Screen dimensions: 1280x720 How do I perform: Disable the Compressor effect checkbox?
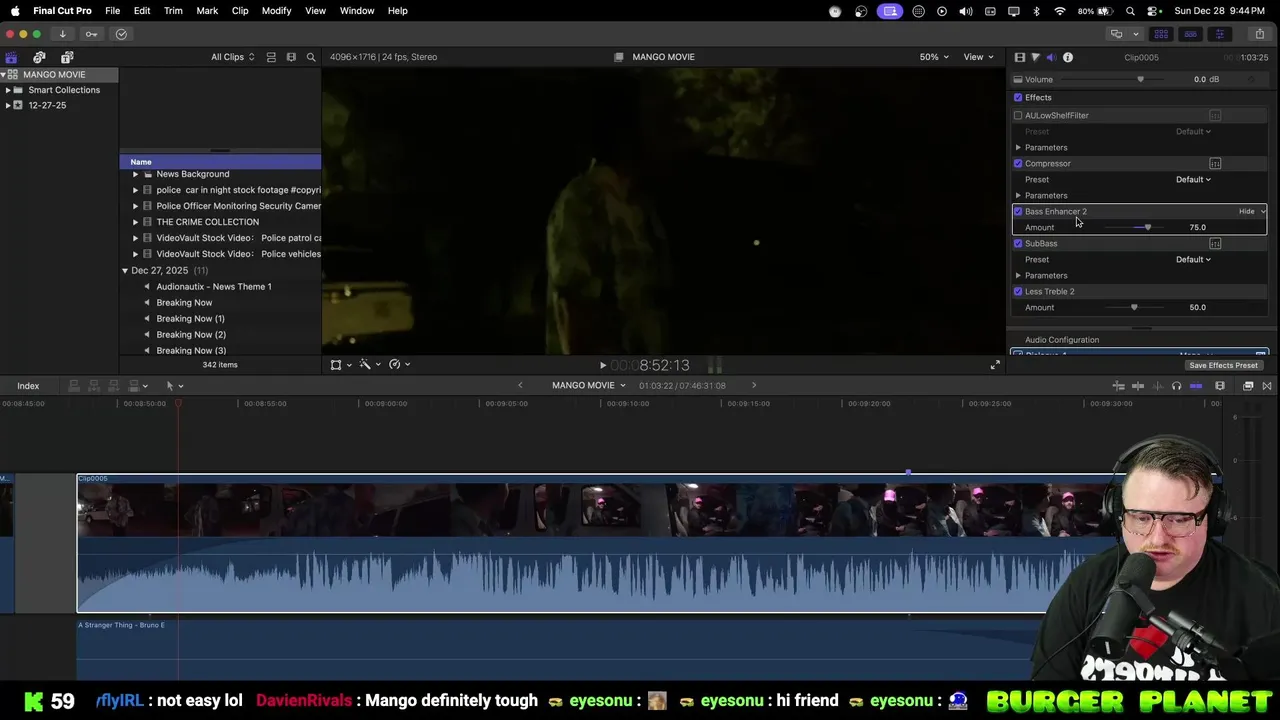tap(1018, 163)
